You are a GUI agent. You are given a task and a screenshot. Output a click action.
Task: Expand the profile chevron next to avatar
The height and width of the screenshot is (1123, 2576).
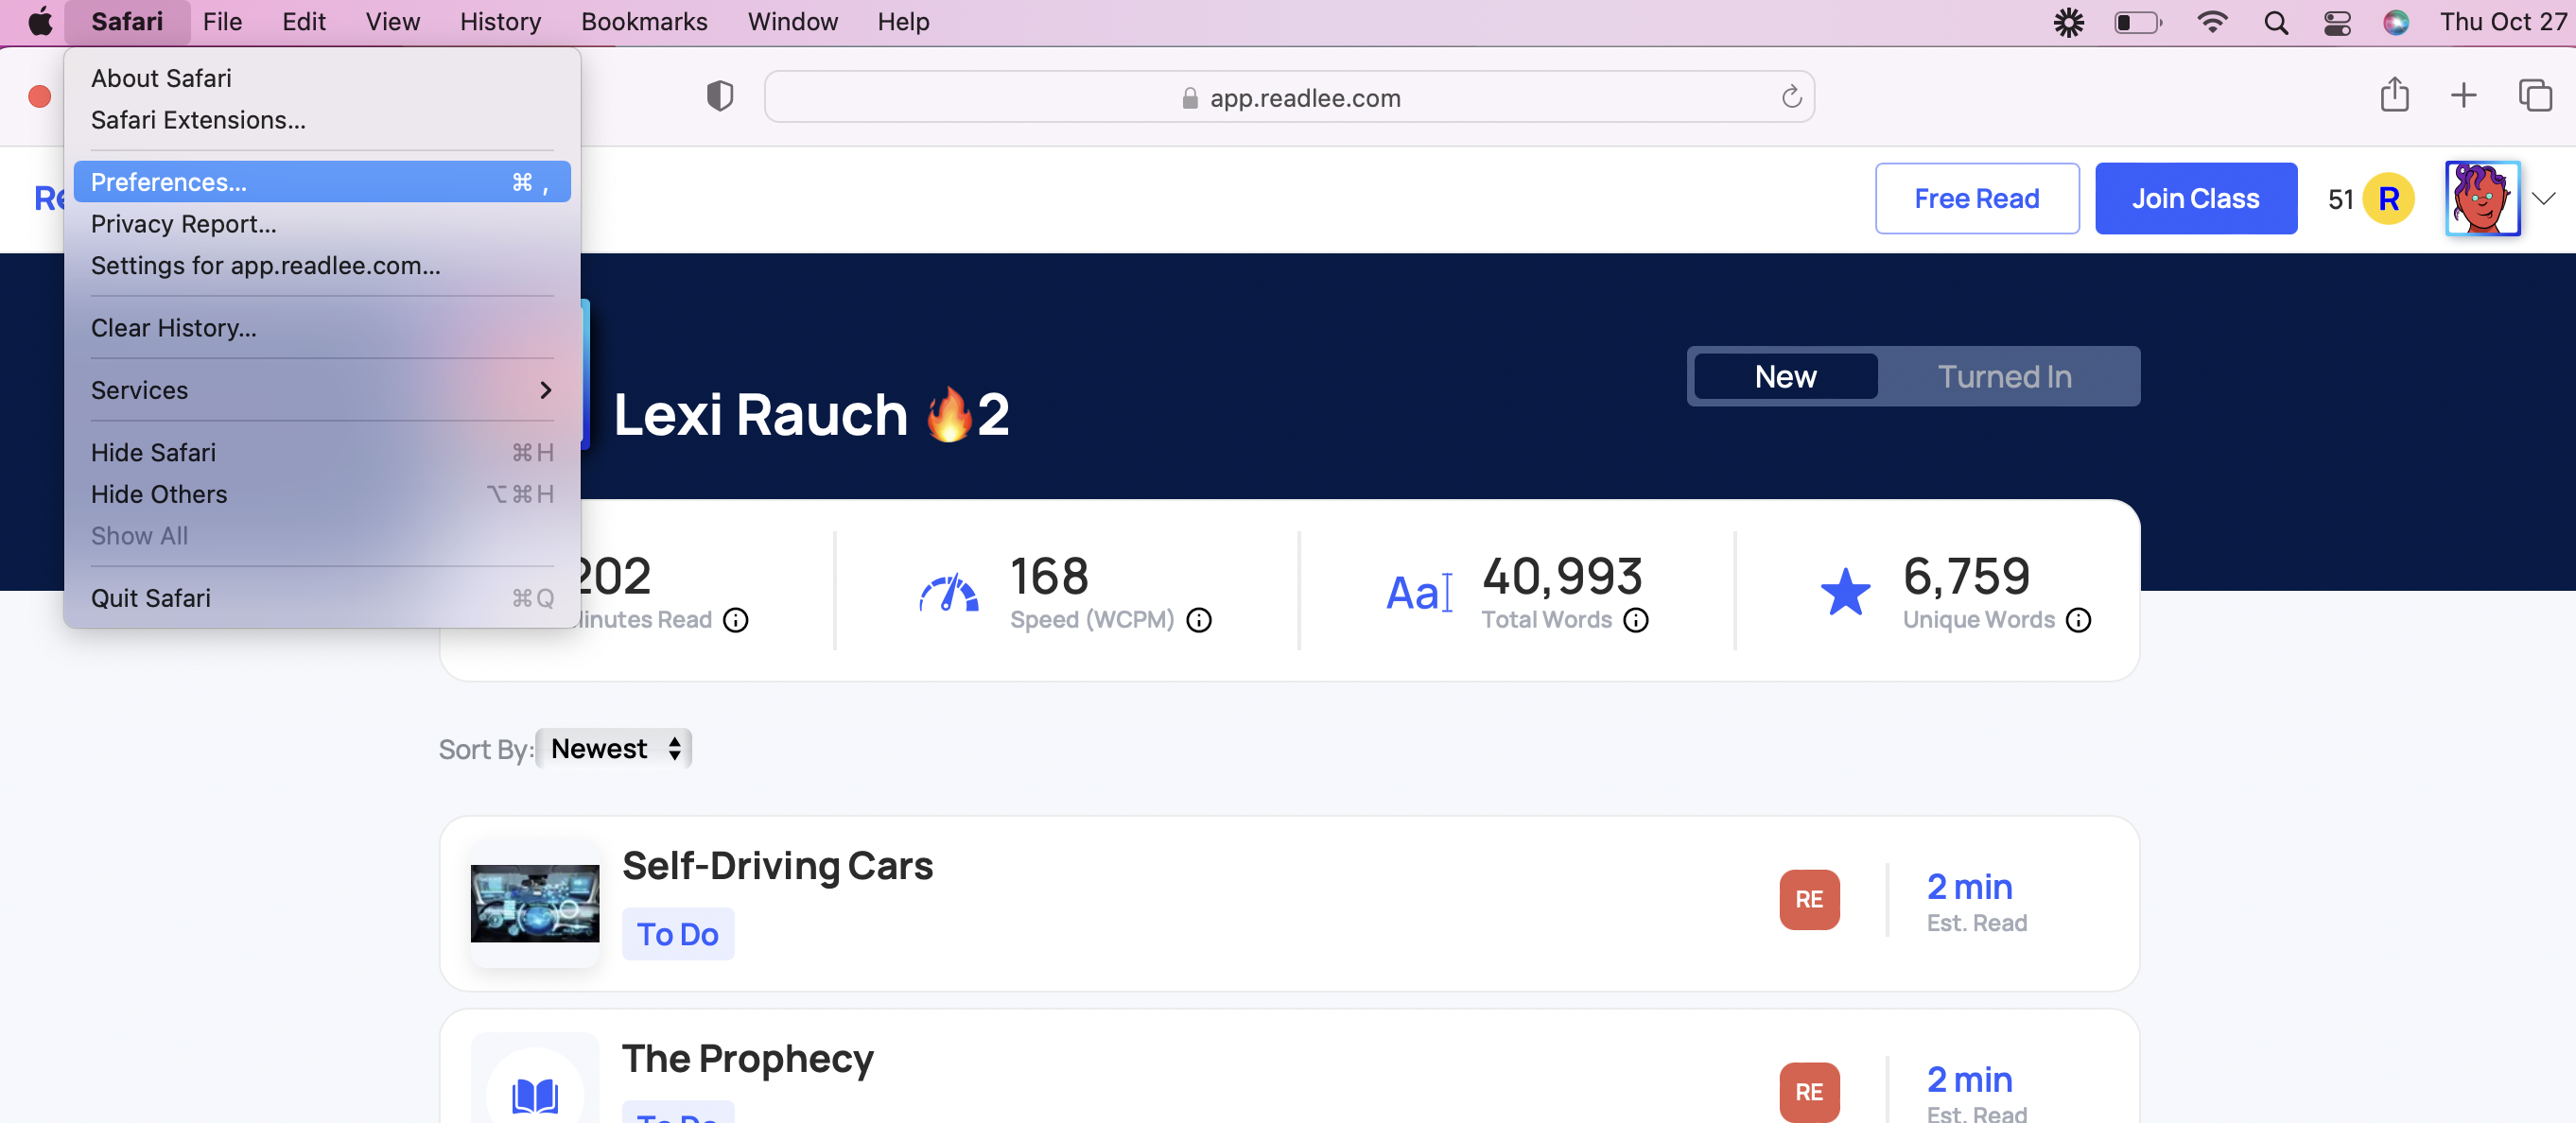(x=2544, y=198)
